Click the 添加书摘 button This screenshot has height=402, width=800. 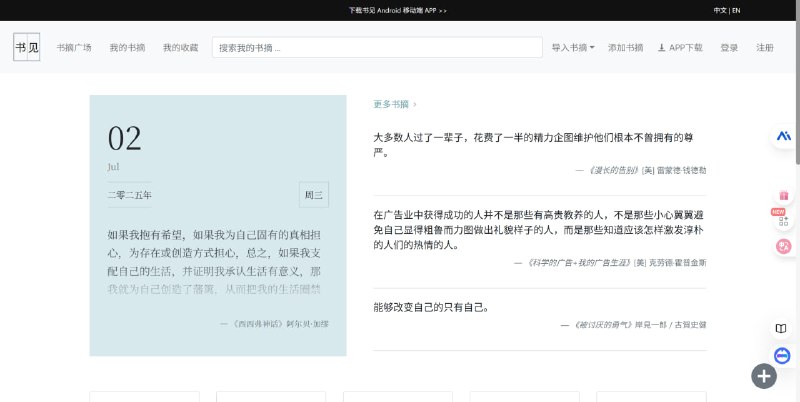(625, 48)
